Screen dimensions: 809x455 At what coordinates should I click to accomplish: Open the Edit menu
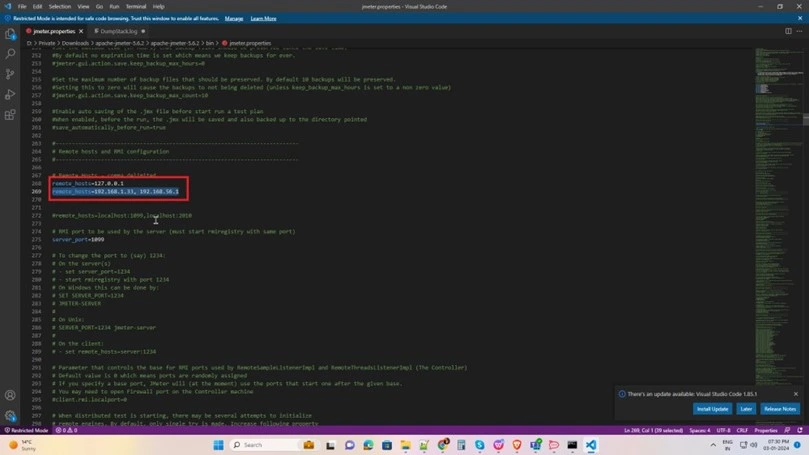[38, 7]
